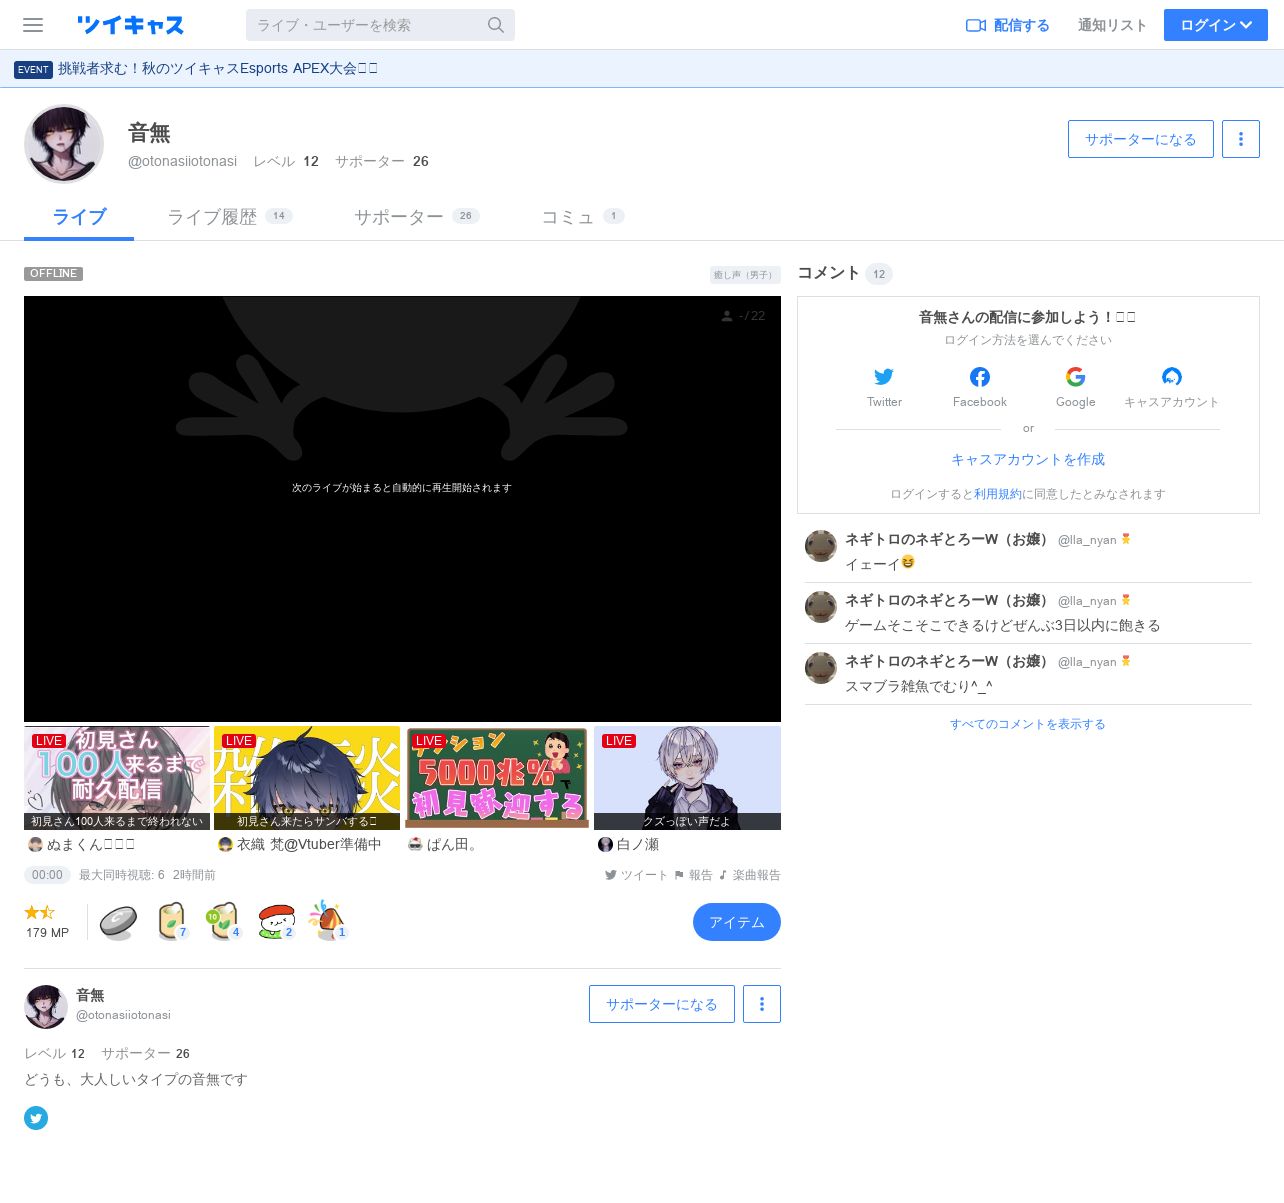Image resolution: width=1284 pixels, height=1203 pixels.
Task: Open live thumbnail クズっぽい声だよ
Action: click(x=687, y=778)
